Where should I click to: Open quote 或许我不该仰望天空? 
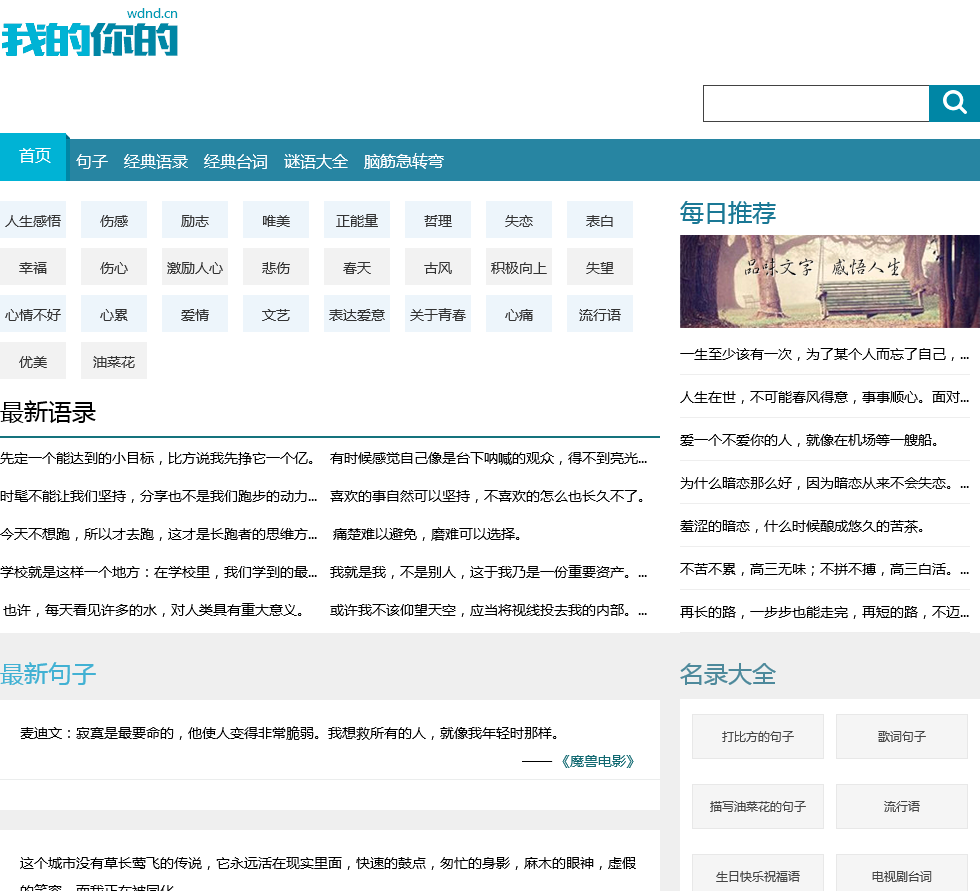coord(489,610)
